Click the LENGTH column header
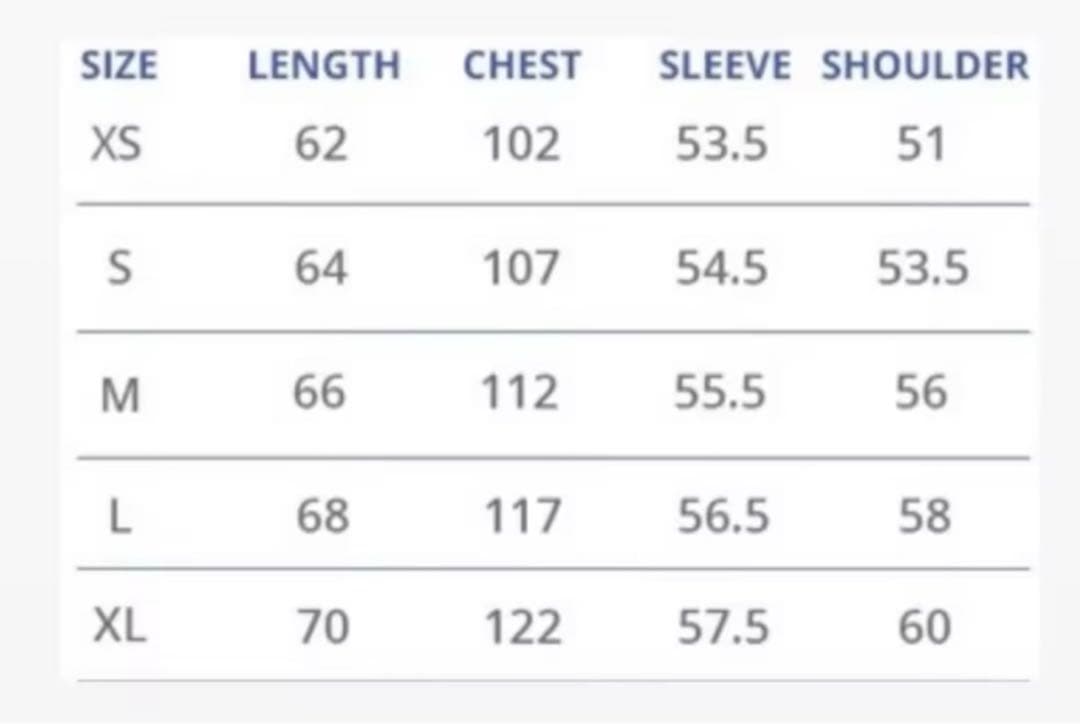The image size is (1080, 724). pyautogui.click(x=324, y=66)
